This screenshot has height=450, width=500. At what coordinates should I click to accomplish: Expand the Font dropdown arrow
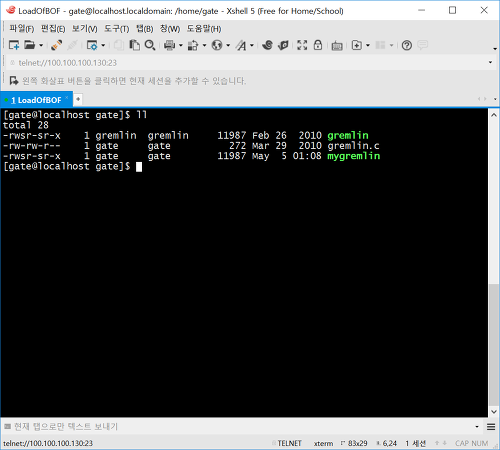pos(252,45)
